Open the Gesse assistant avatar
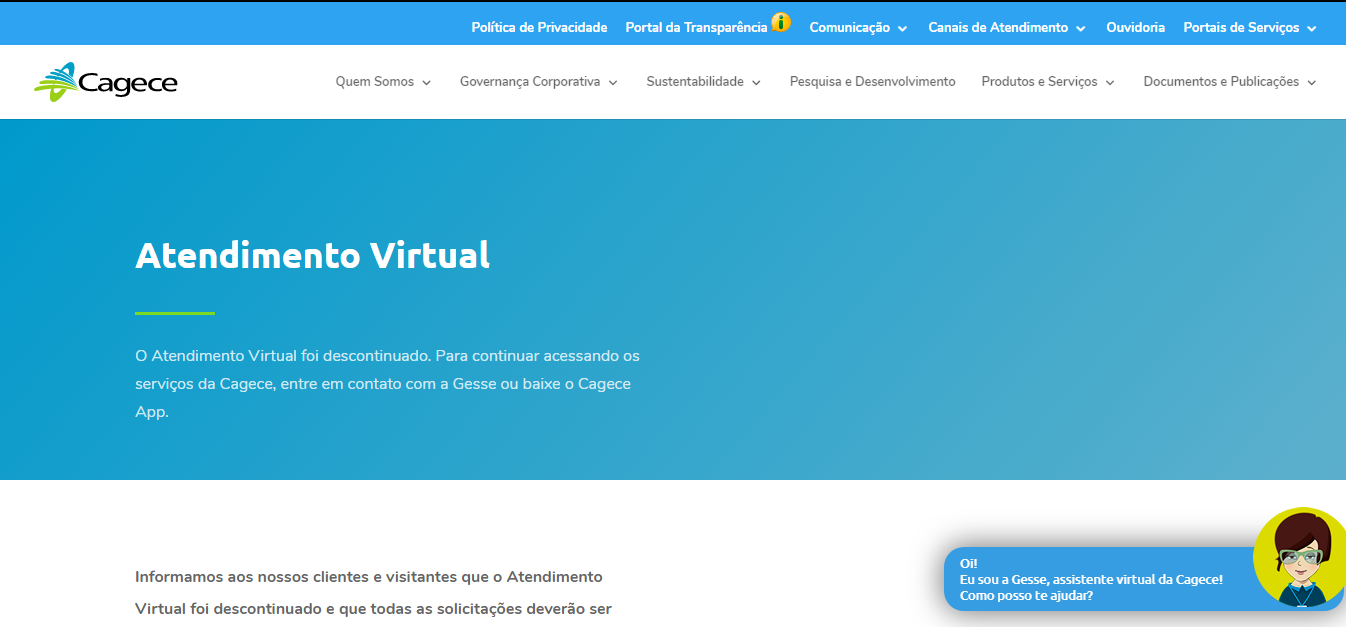 [x=1299, y=558]
